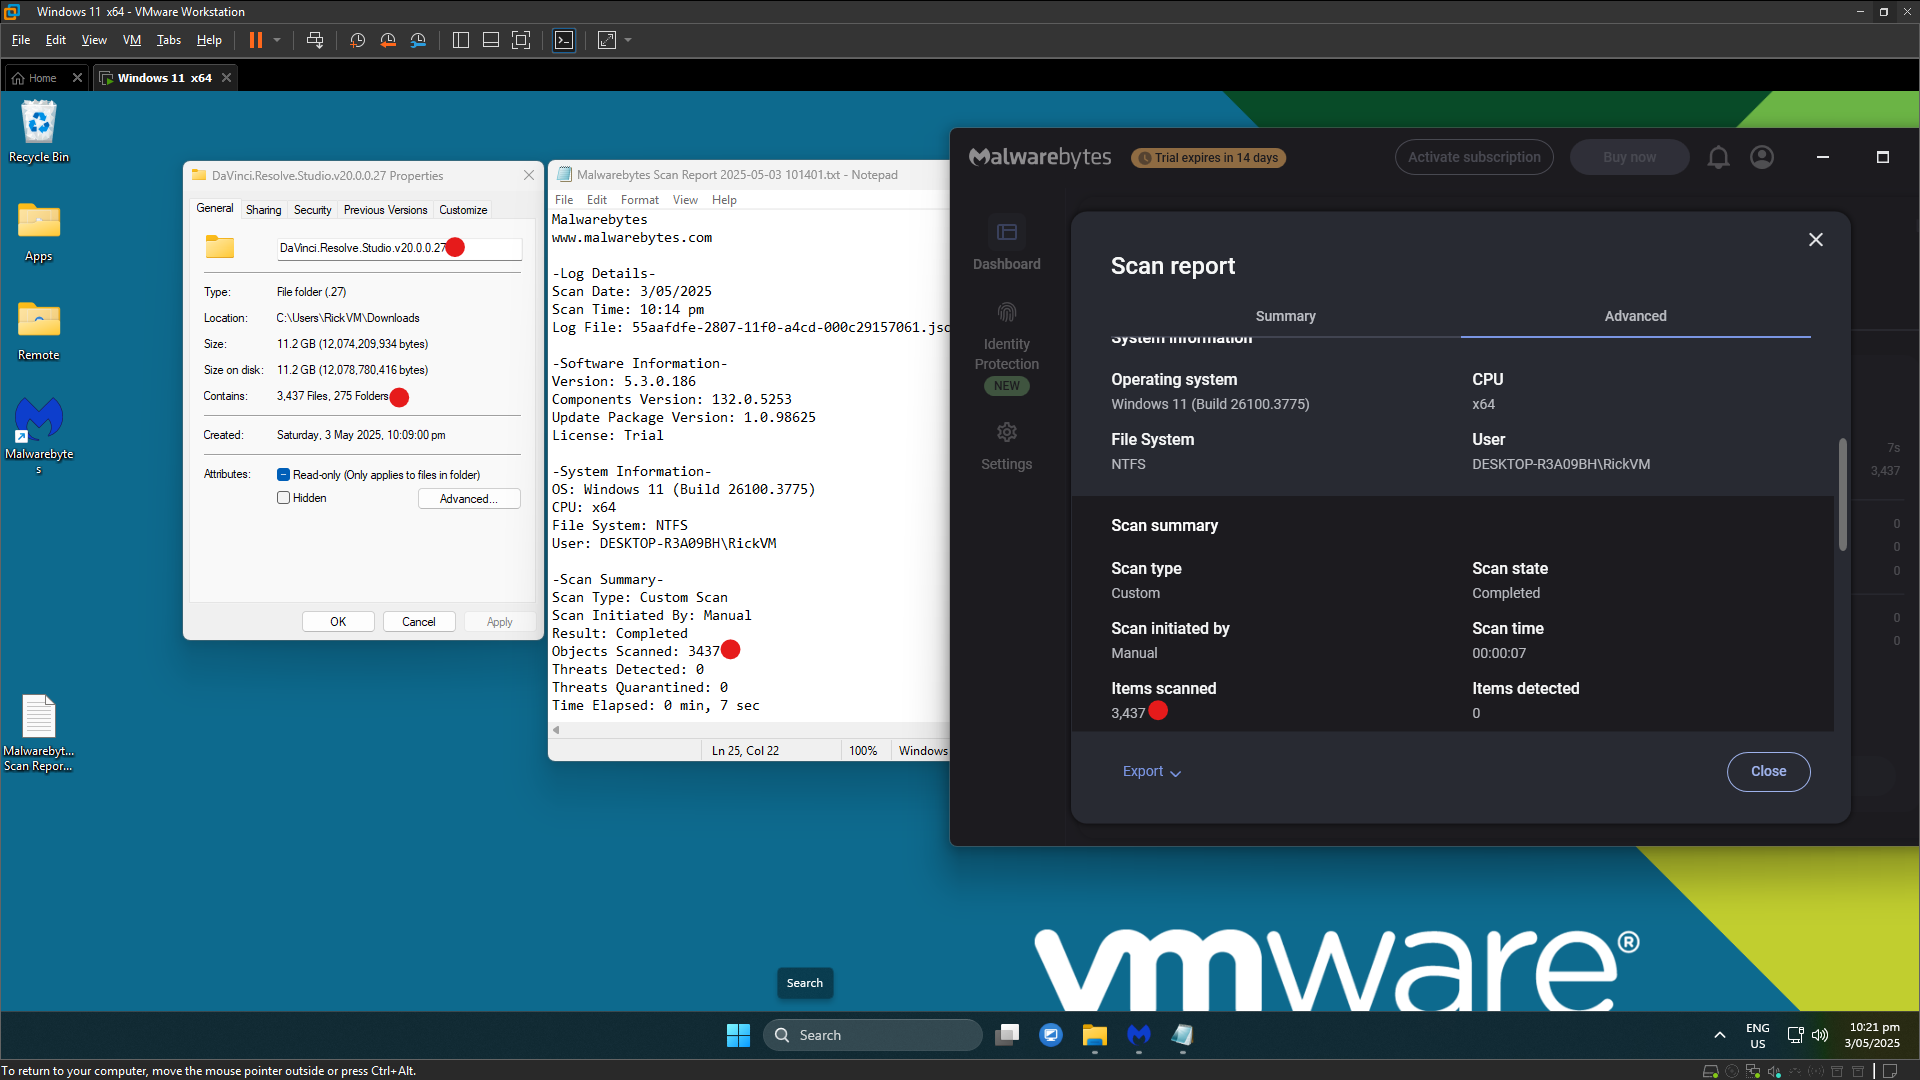Viewport: 1920px width, 1080px height.
Task: Open Identity Protection in Malwarebytes sidebar
Action: 1007,347
